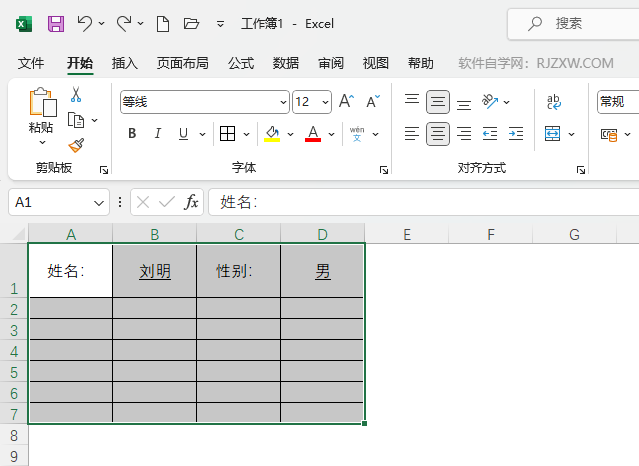The width and height of the screenshot is (639, 466).
Task: Expand the 粘贴 paste options arrow
Action: [x=42, y=142]
